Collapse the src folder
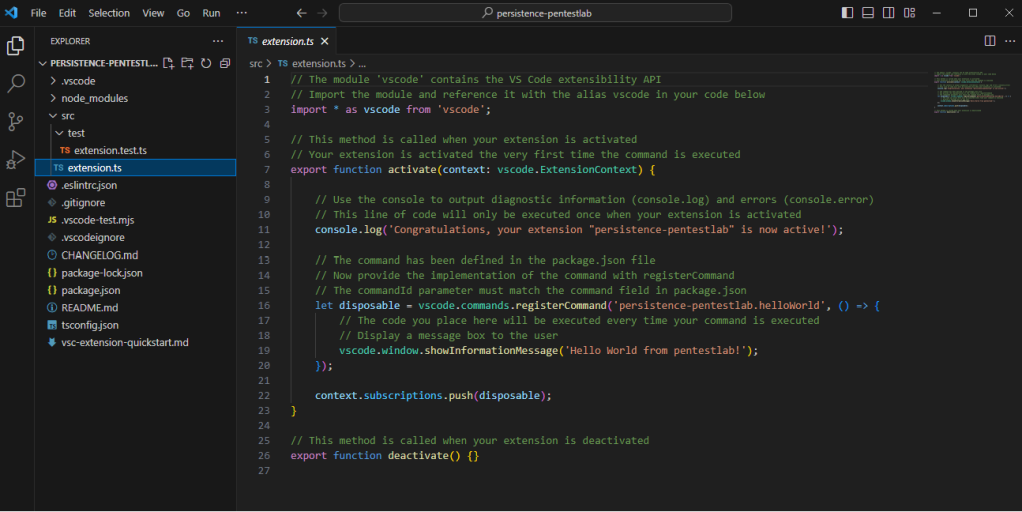 pyautogui.click(x=68, y=116)
